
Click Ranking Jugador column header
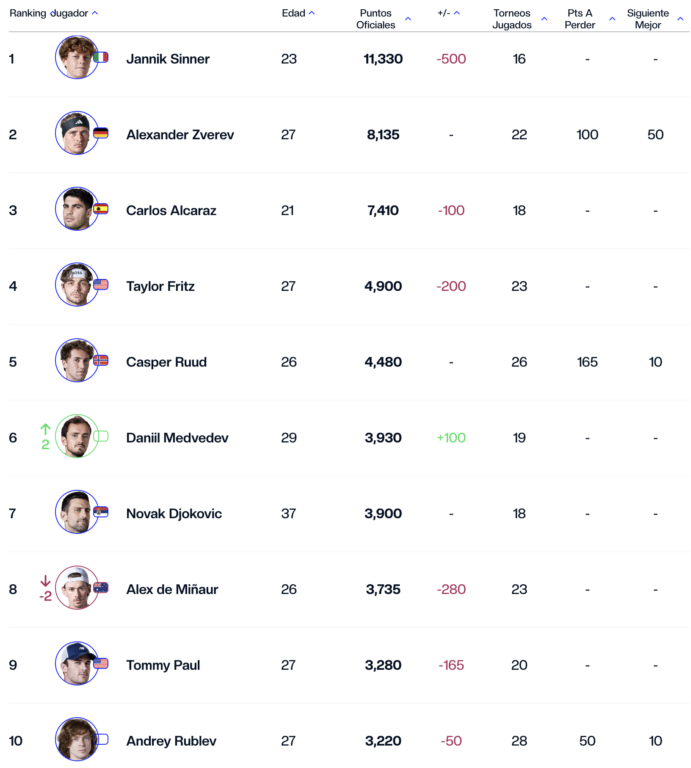(x=48, y=13)
